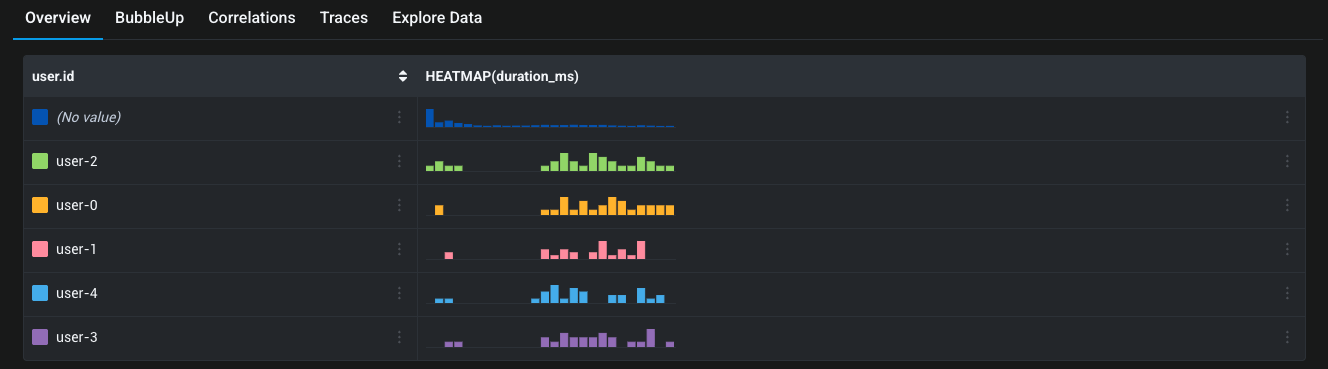Sort by the user.id column arrows
The width and height of the screenshot is (1328, 369).
(x=403, y=76)
